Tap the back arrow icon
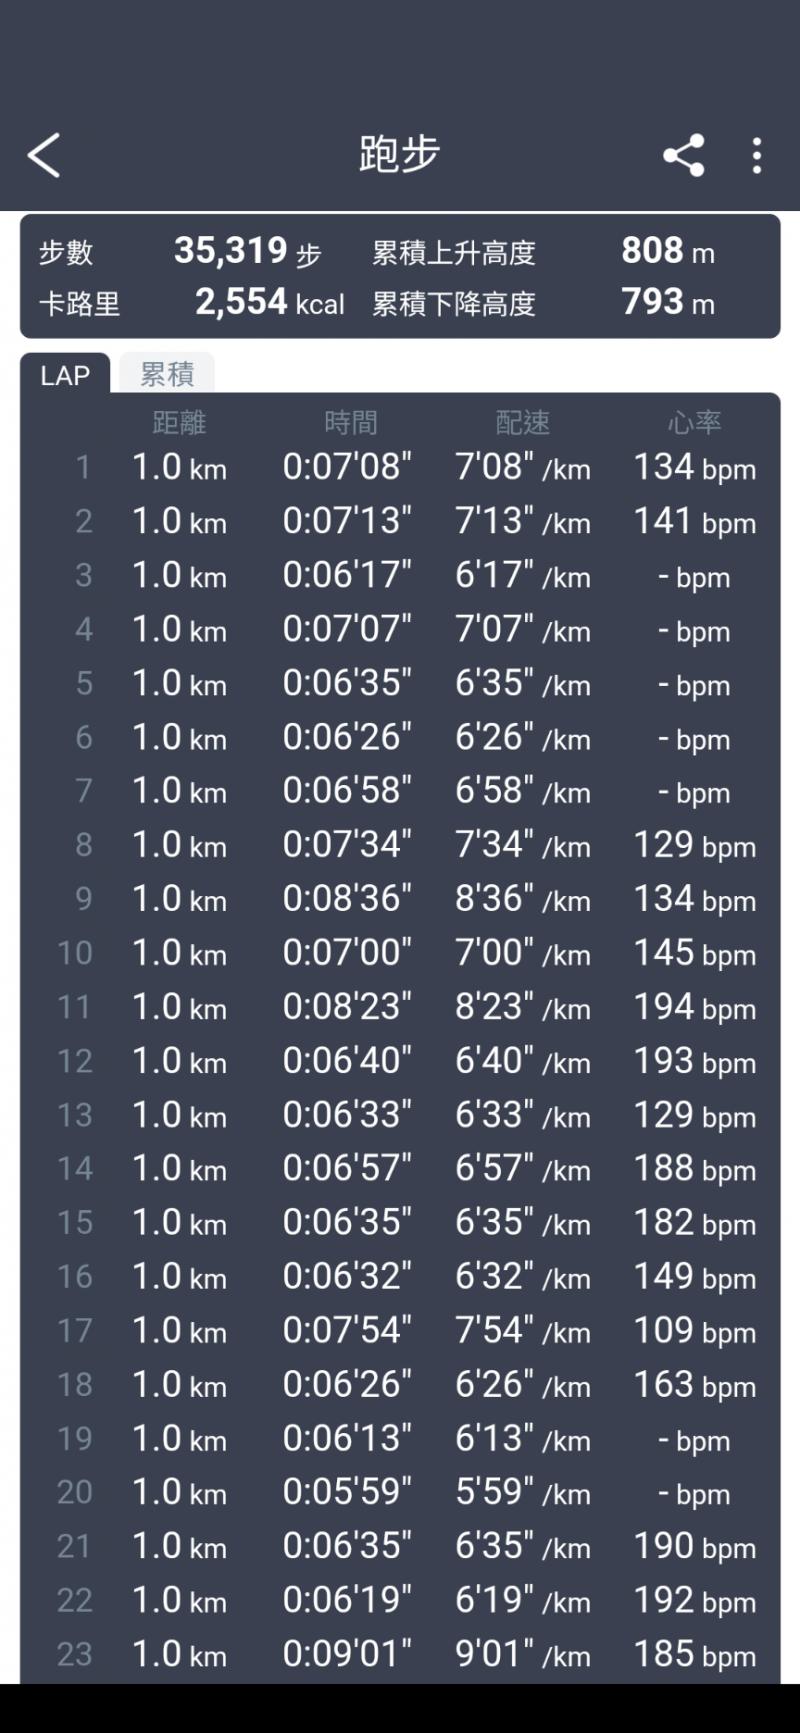Viewport: 800px width, 1733px height. click(x=44, y=156)
